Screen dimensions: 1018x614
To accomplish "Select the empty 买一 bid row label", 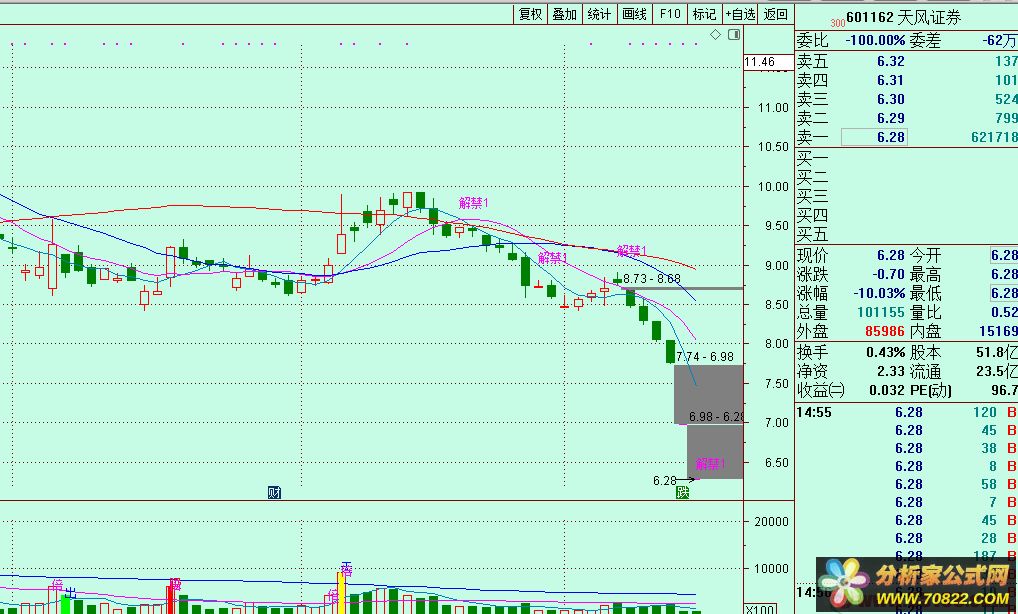I will [812, 158].
